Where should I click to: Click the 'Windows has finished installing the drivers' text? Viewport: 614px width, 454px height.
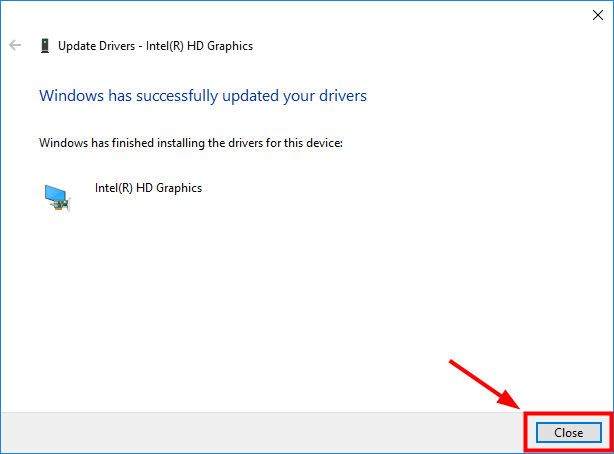click(190, 143)
